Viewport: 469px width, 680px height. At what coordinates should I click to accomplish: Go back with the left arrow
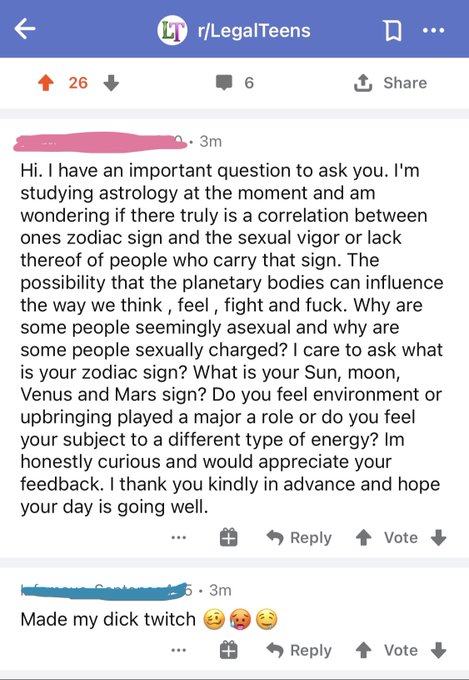point(25,29)
